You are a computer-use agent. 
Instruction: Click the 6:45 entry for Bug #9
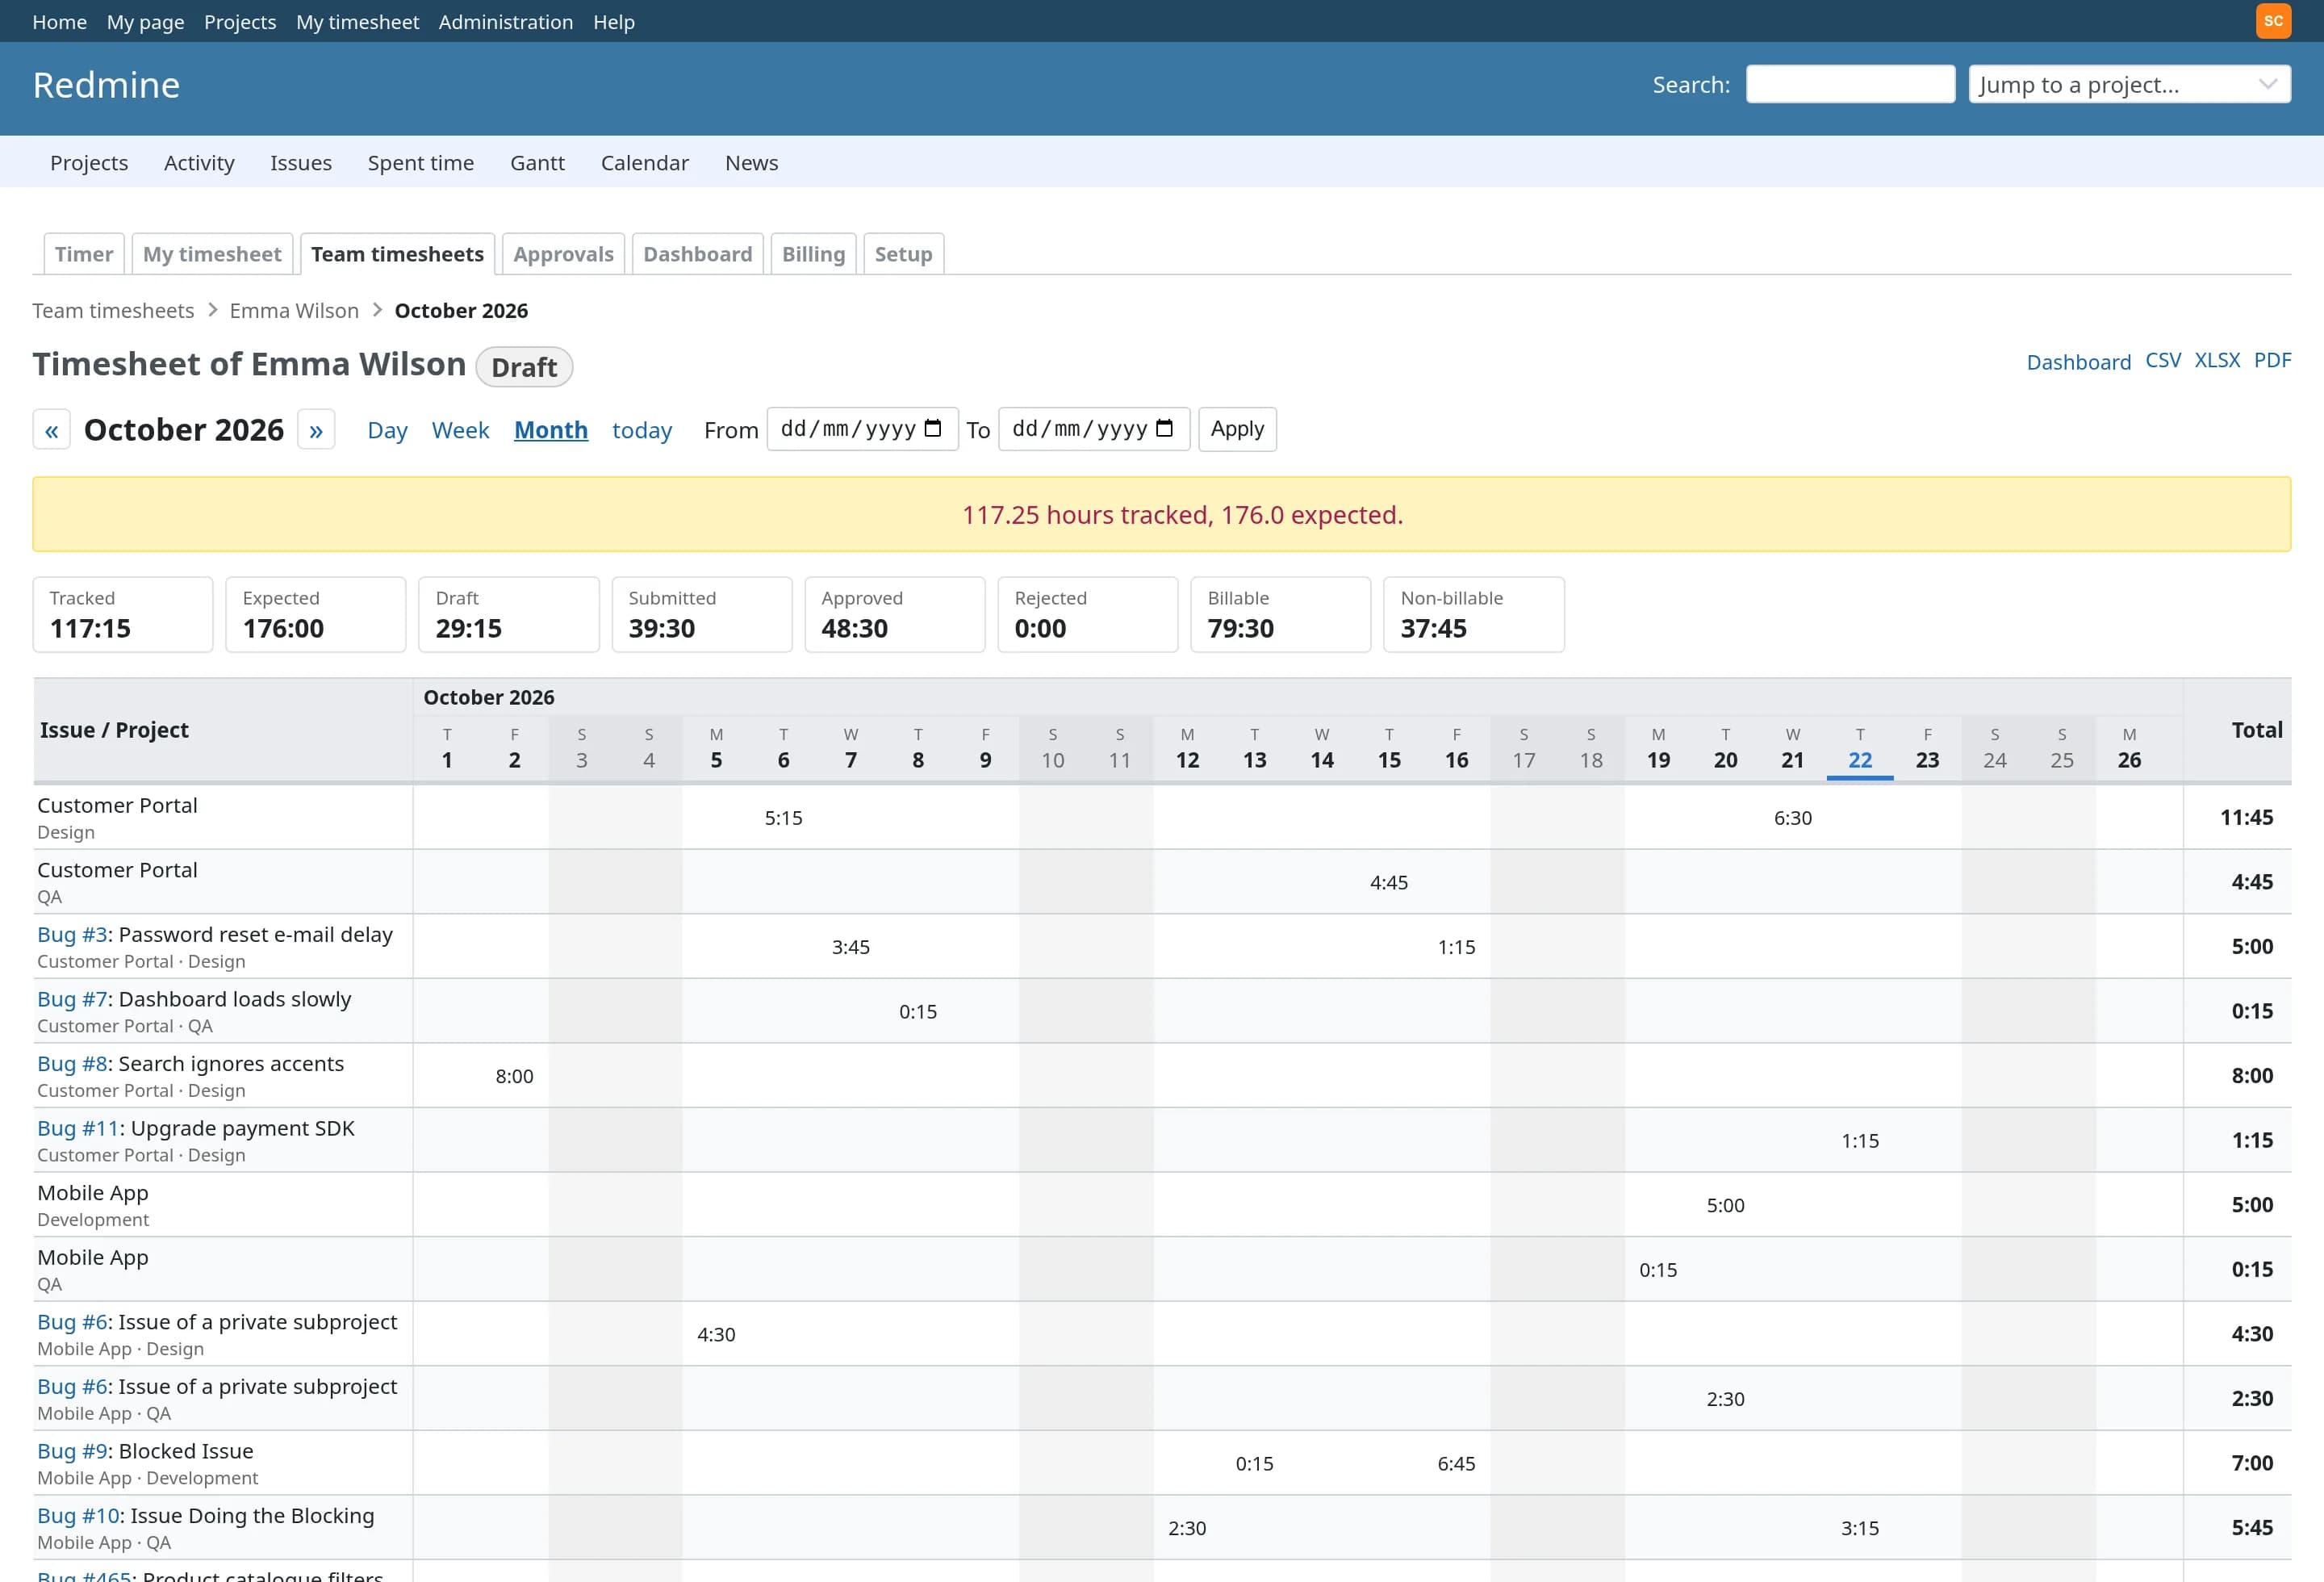(x=1456, y=1463)
